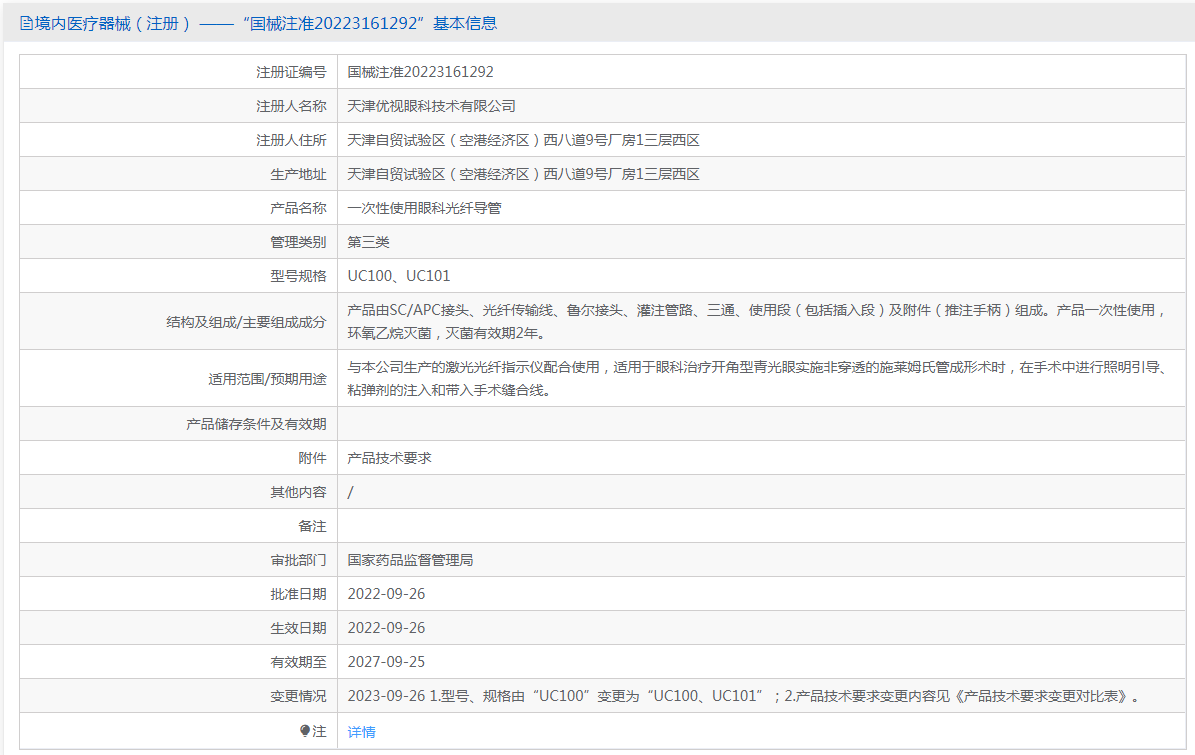Click the 有效期至 label
Viewport: 1195px width, 755px height.
(x=298, y=662)
